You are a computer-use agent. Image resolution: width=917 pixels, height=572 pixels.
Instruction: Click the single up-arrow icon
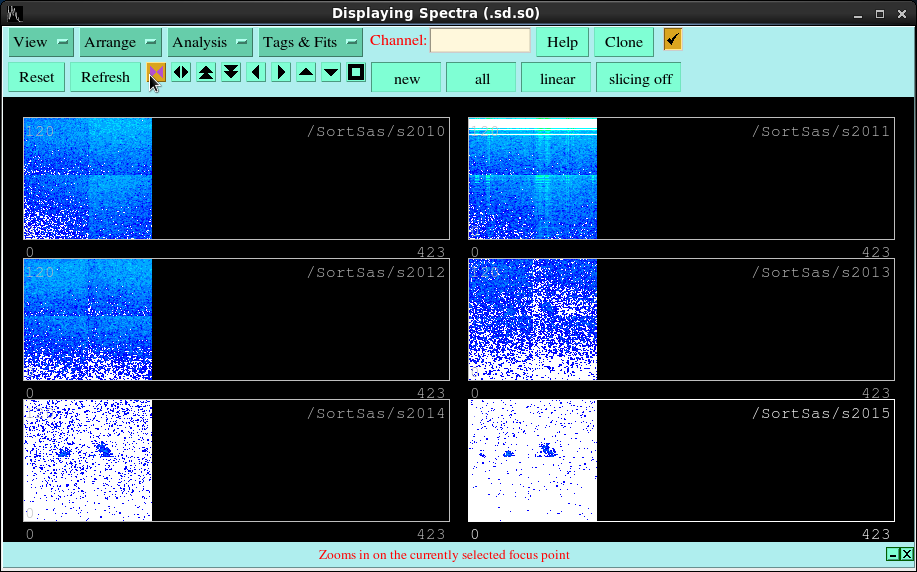pos(306,73)
